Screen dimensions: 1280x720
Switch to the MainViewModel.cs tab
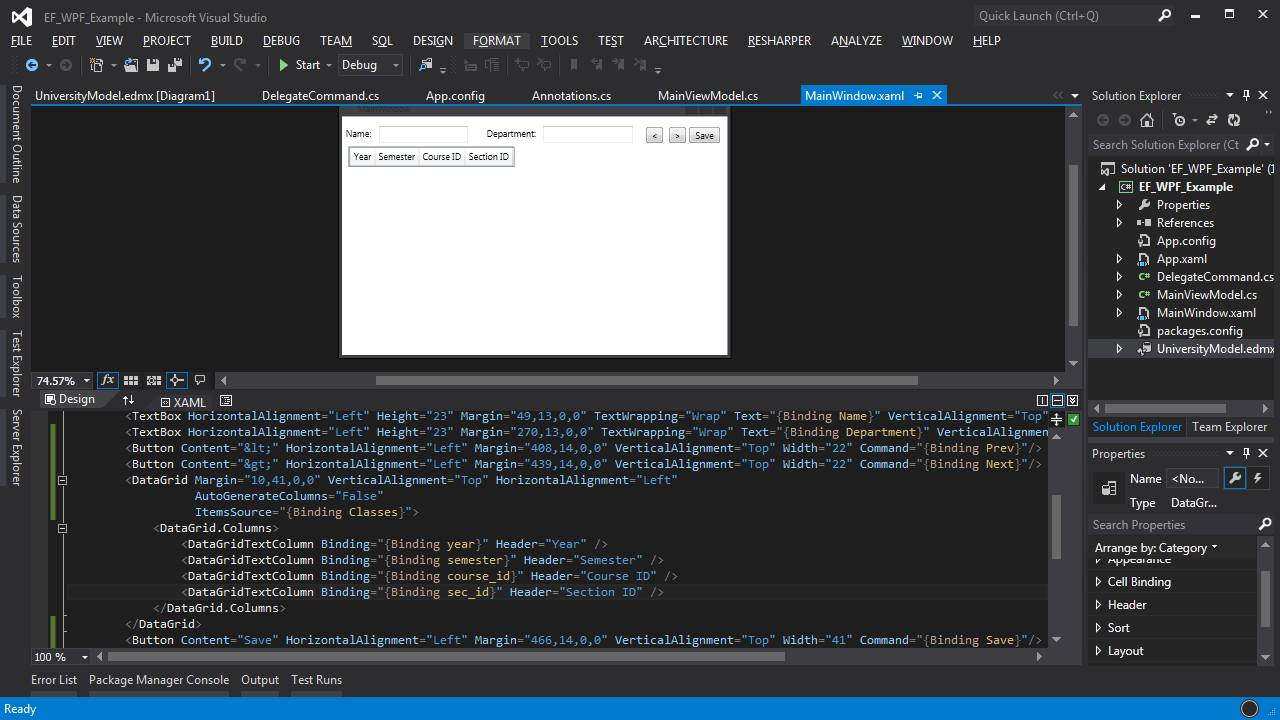pyautogui.click(x=707, y=96)
